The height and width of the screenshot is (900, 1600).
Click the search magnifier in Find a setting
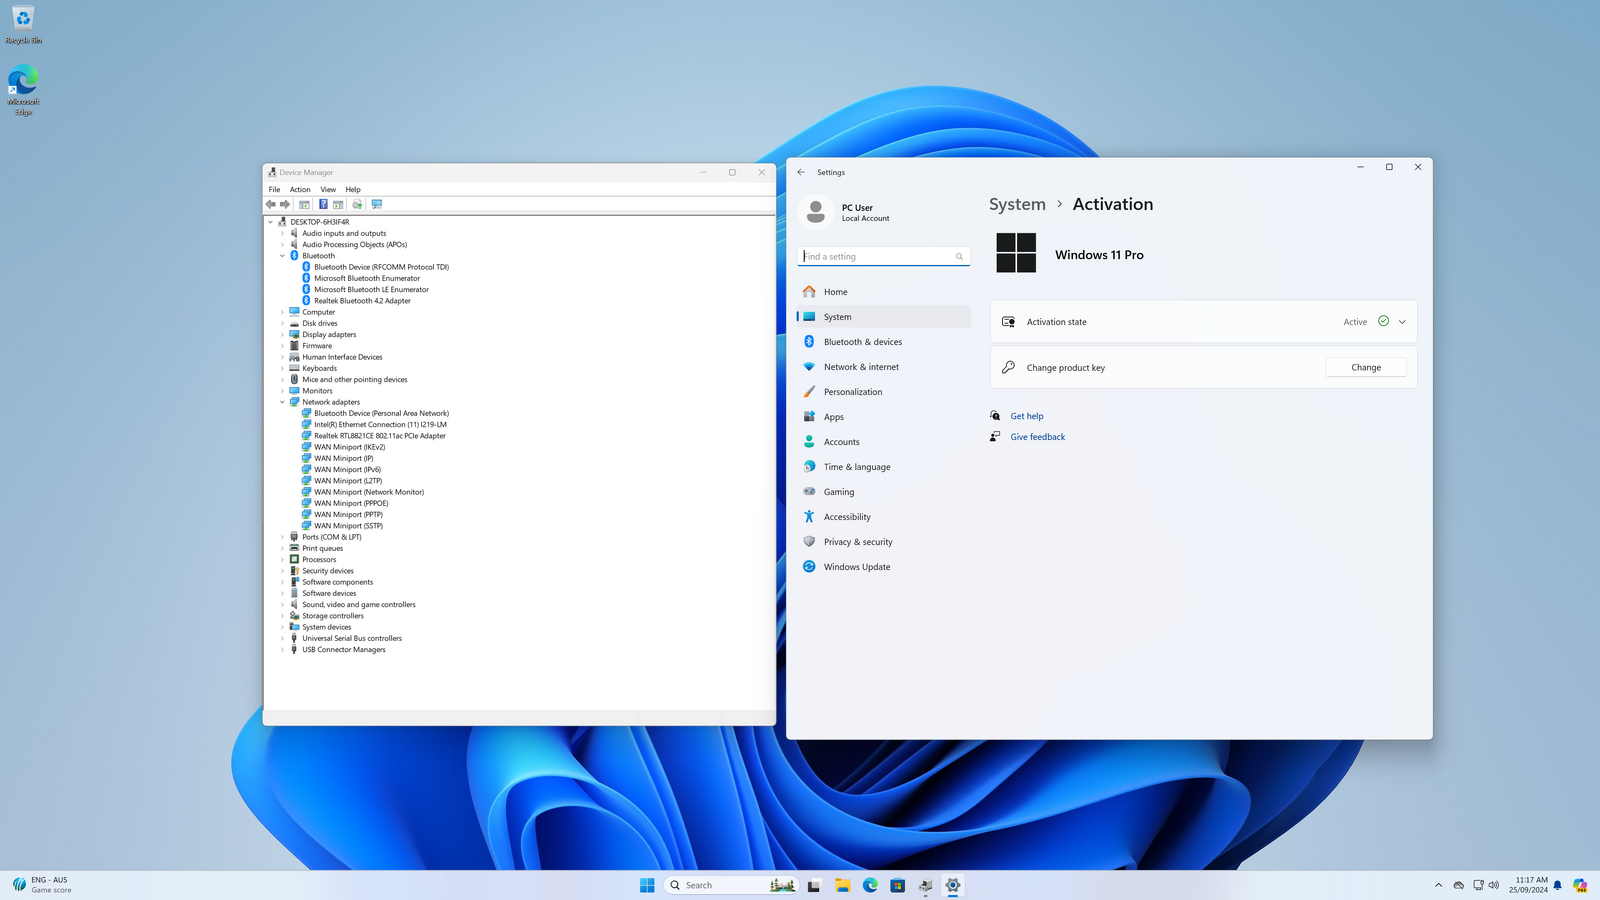coord(959,257)
